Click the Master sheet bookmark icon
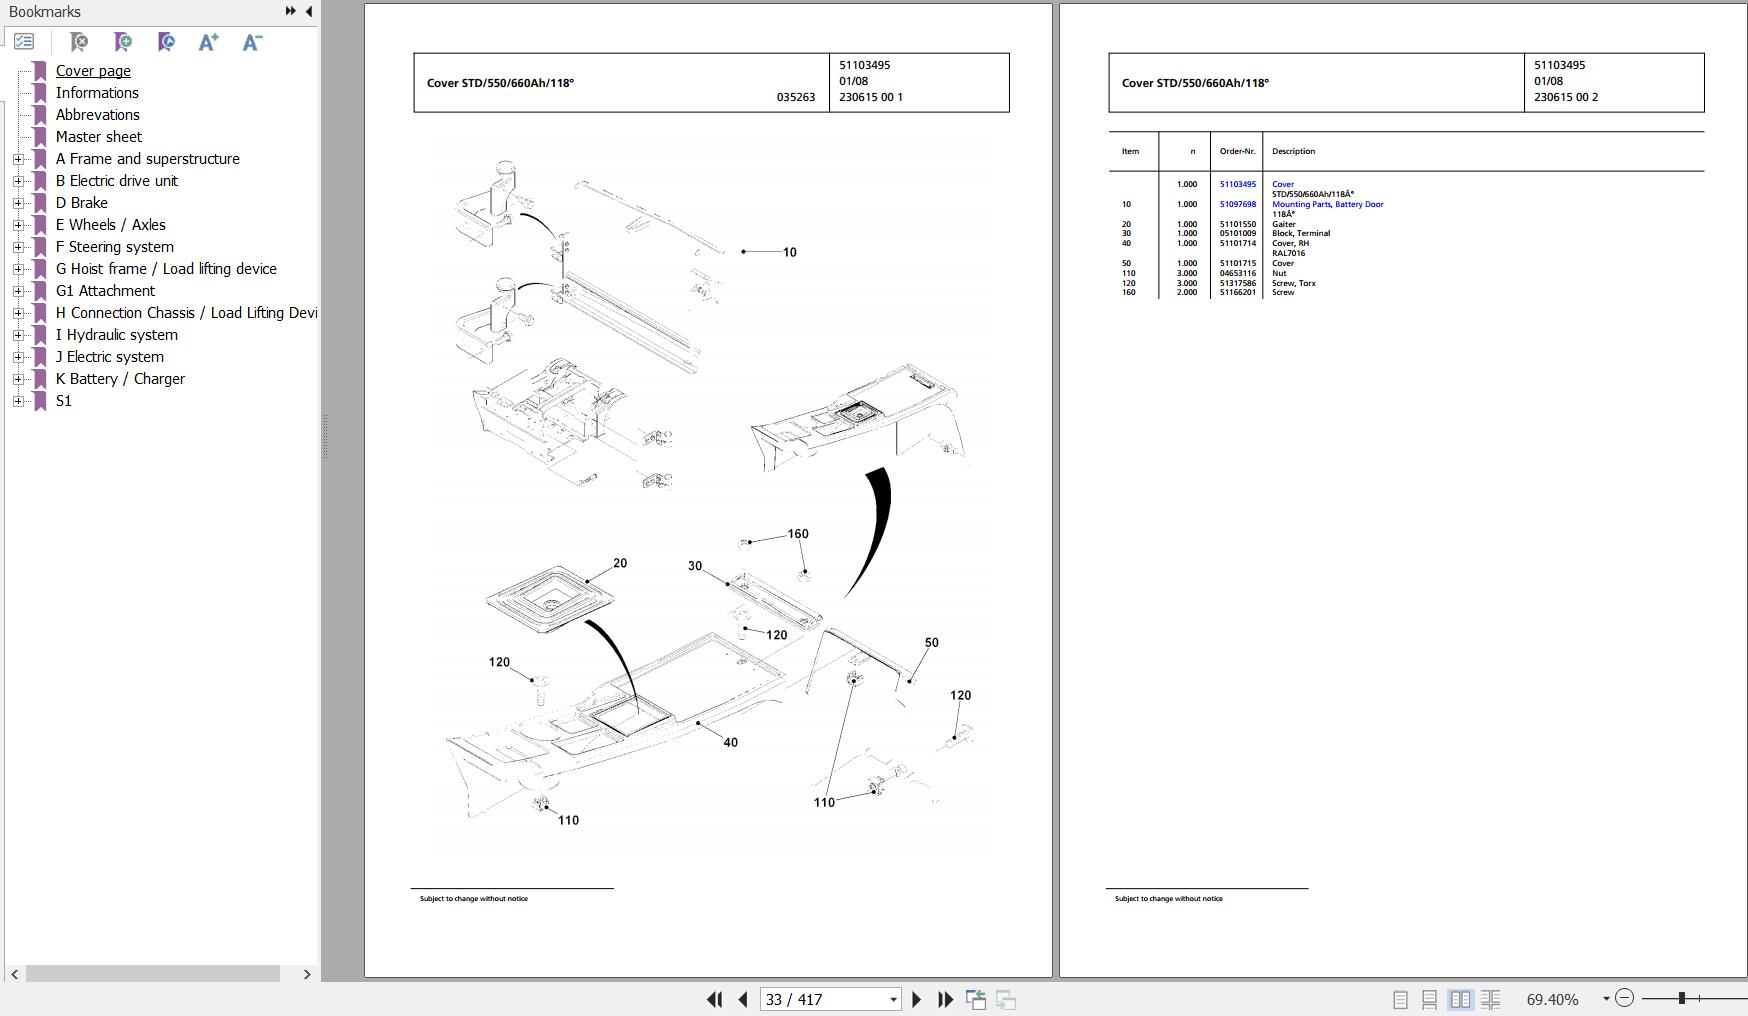The image size is (1748, 1016). [x=40, y=137]
